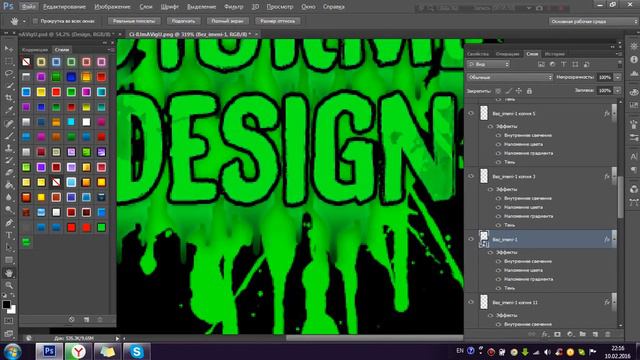
Task: Click the Opacity value field 100%
Action: pyautogui.click(x=605, y=77)
